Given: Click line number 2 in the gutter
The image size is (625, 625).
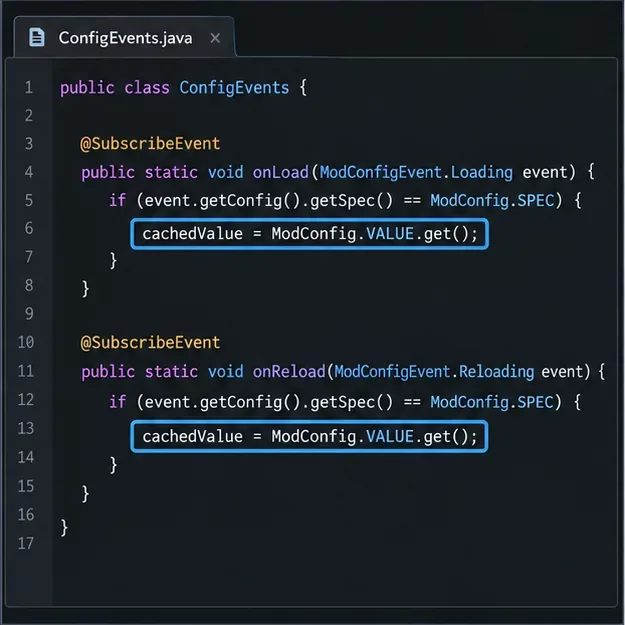Looking at the screenshot, I should click(29, 116).
